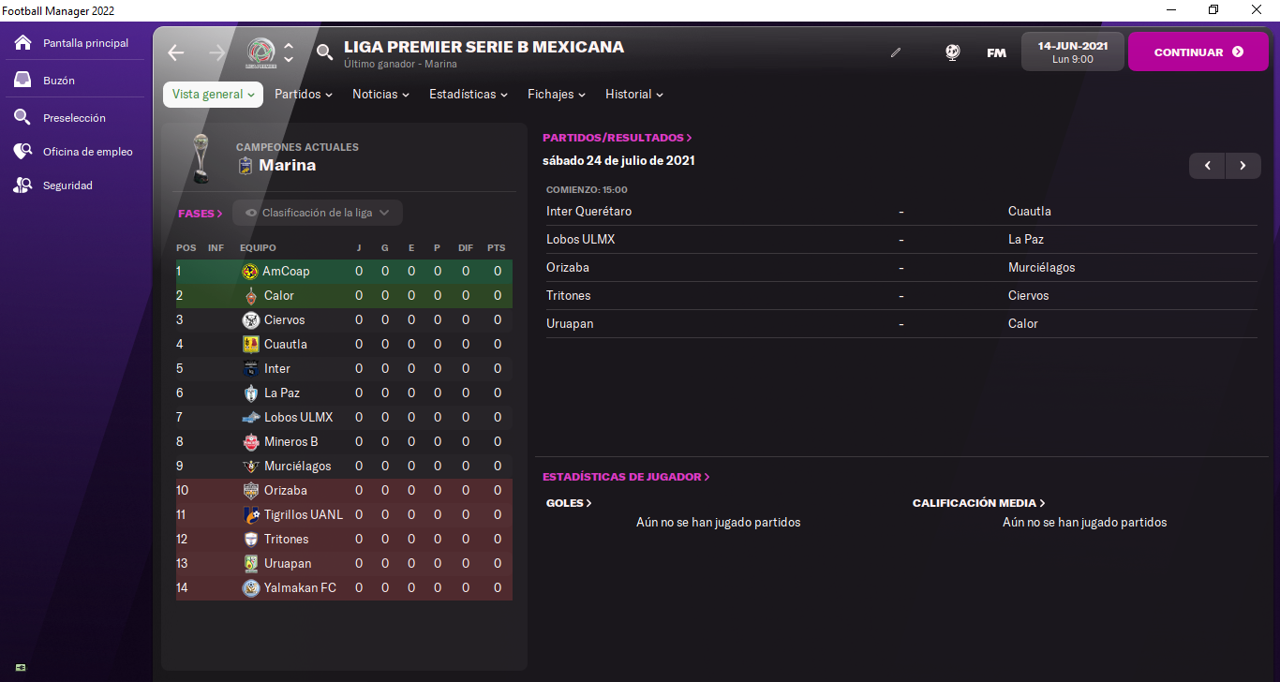
Task: Select the AmCoap team row
Action: pyautogui.click(x=344, y=271)
